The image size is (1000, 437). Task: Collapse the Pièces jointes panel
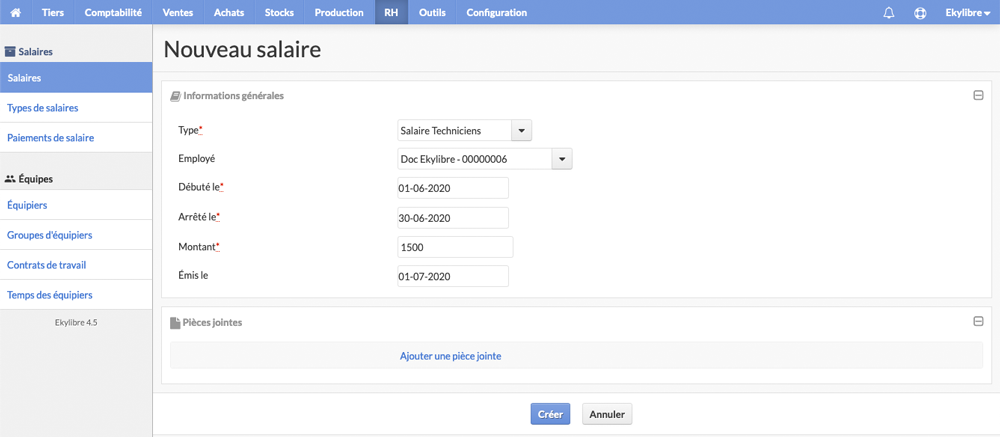[978, 322]
